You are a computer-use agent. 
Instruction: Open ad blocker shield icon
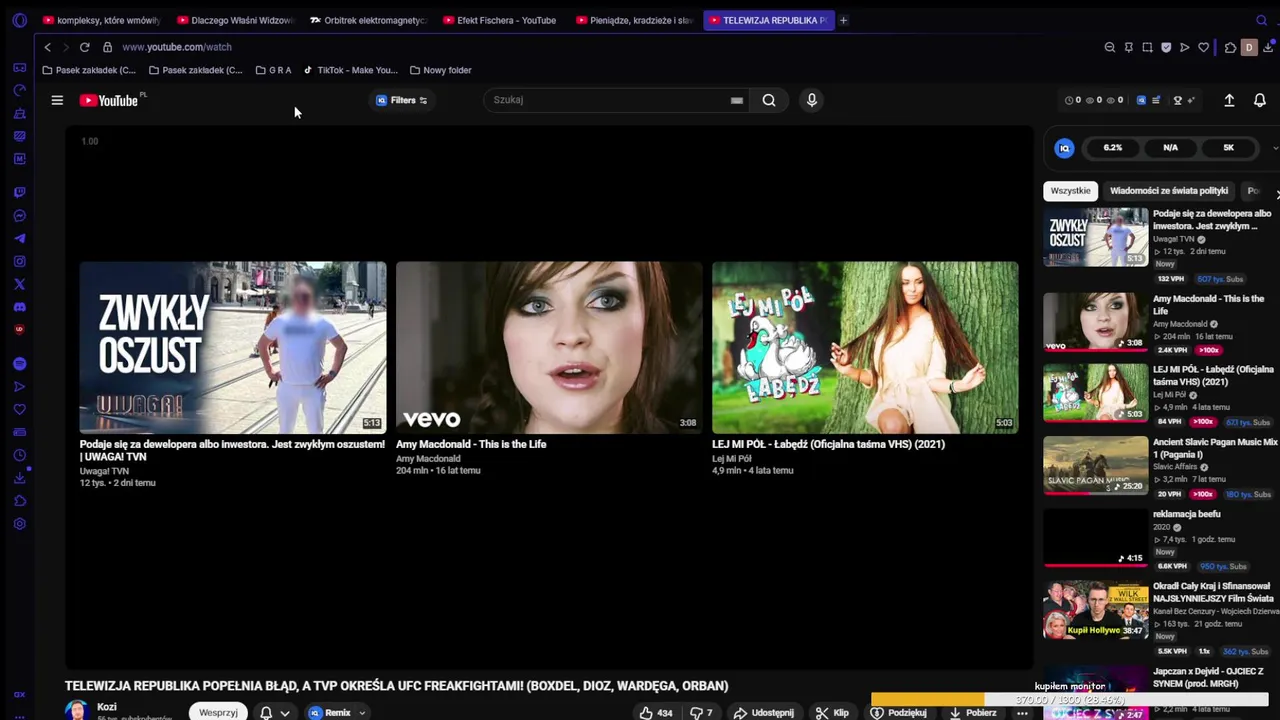[x=1166, y=47]
